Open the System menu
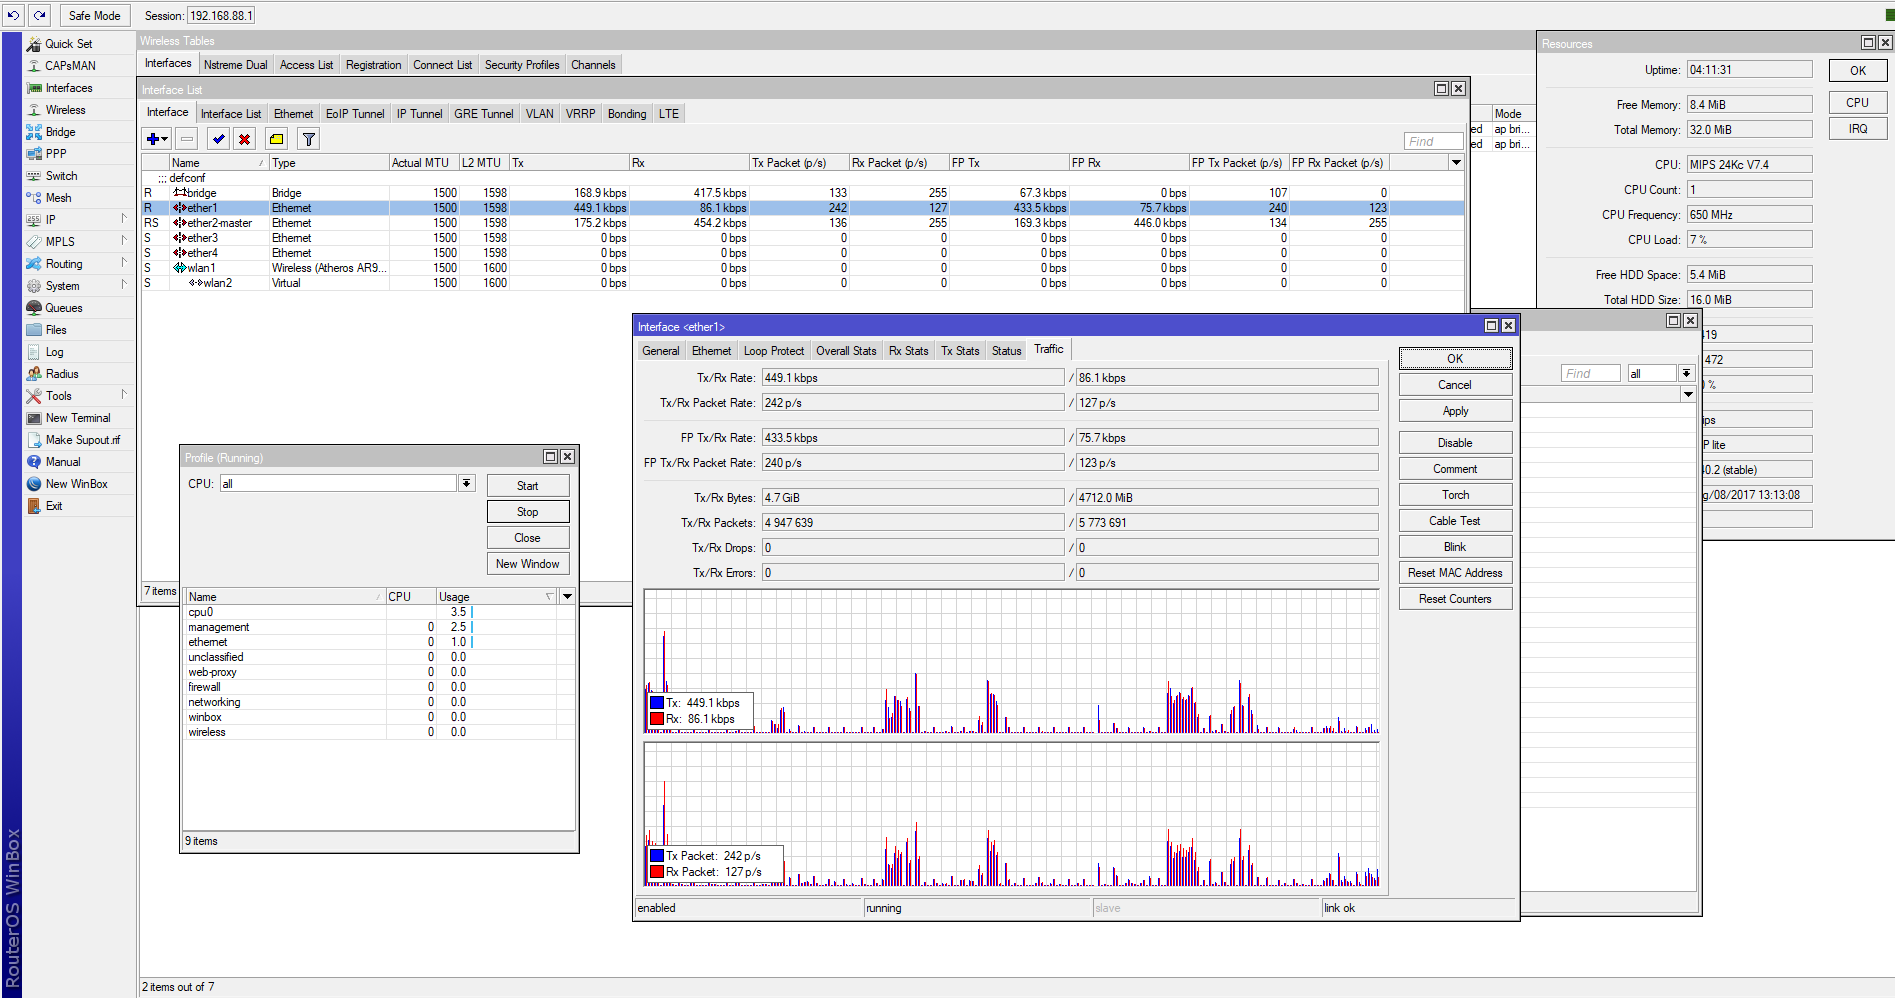Viewport: 1895px width, 998px height. (62, 286)
